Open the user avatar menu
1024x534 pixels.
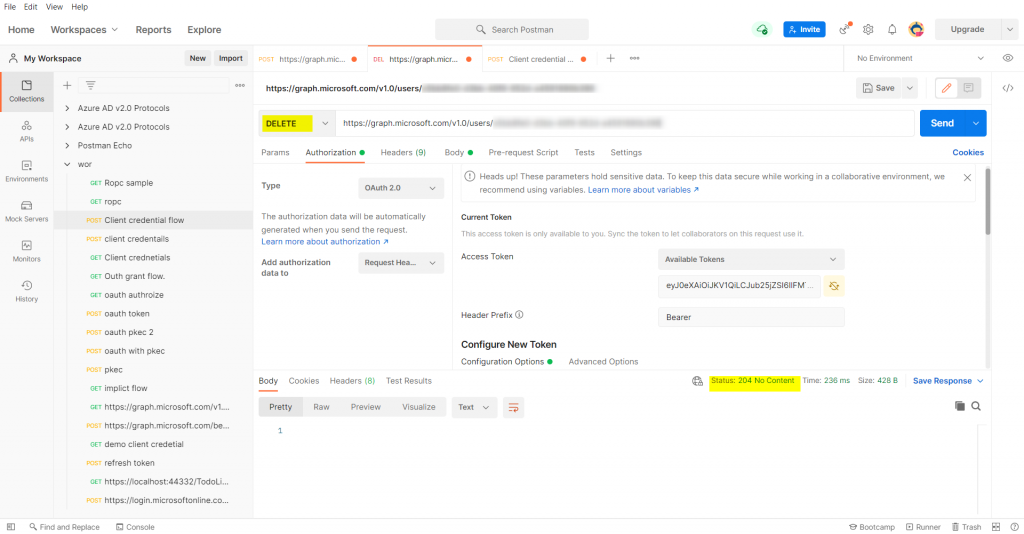(x=916, y=29)
